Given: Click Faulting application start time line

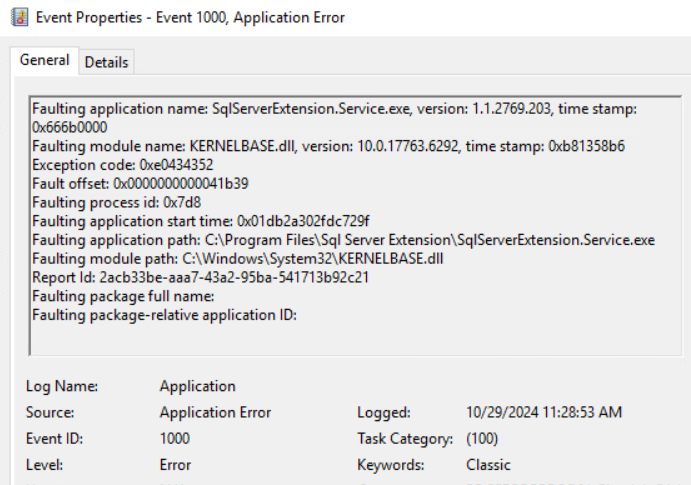Looking at the screenshot, I should coord(201,221).
